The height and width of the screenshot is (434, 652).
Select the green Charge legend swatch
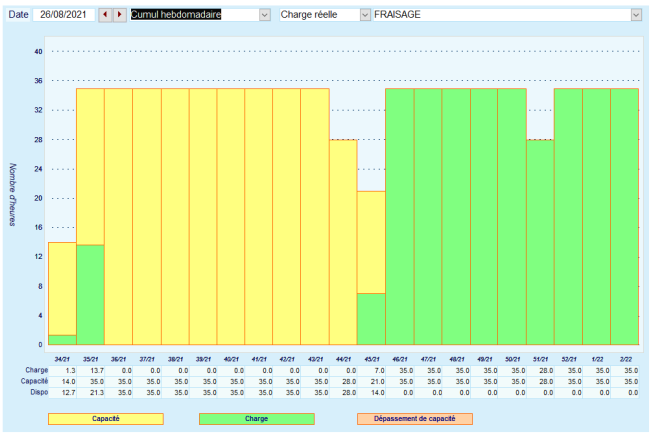click(x=256, y=418)
